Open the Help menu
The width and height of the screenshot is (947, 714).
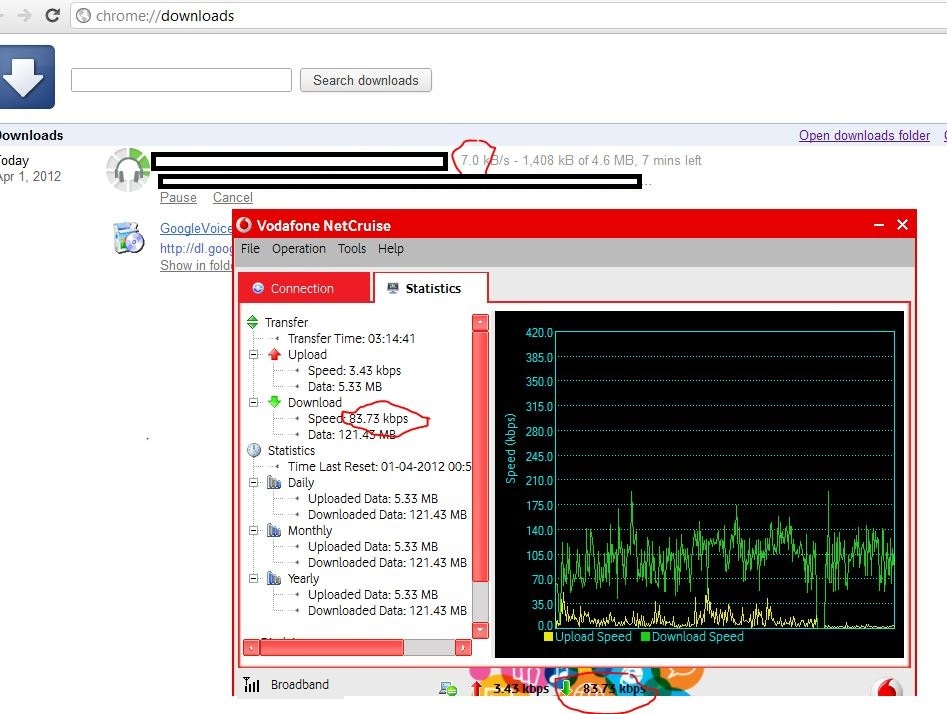coord(391,248)
